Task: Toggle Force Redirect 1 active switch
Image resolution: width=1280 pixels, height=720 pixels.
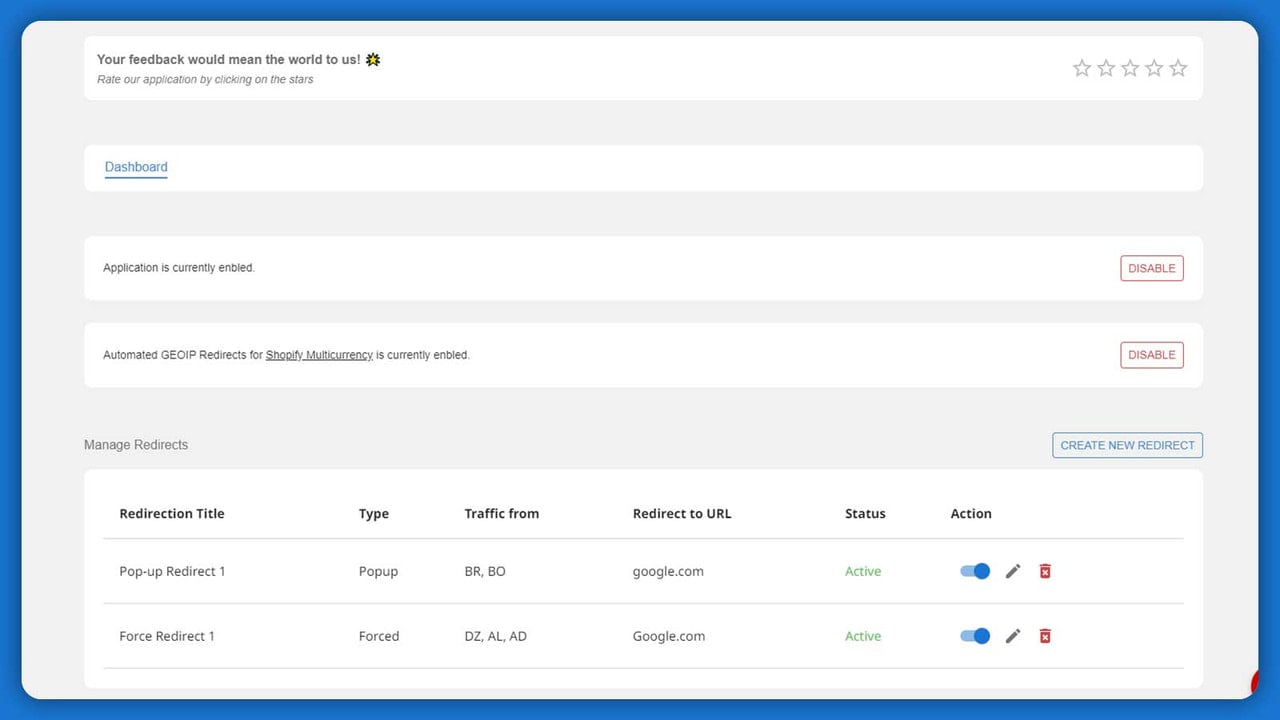Action: [x=975, y=636]
